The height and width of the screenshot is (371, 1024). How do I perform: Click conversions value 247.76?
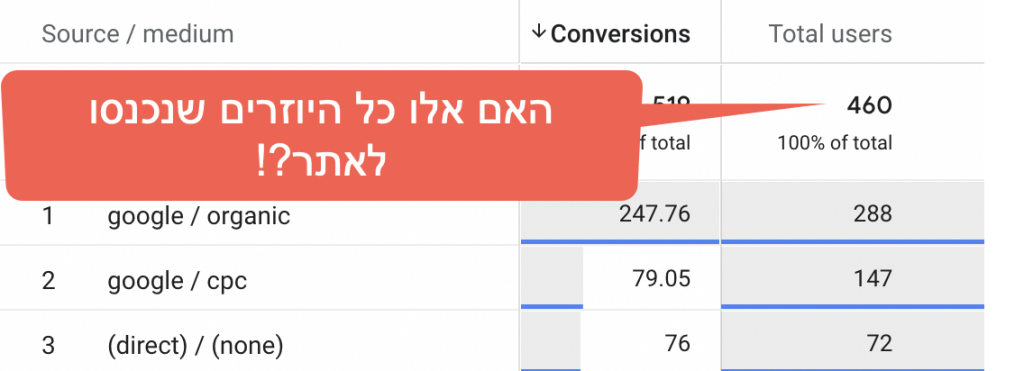(654, 214)
